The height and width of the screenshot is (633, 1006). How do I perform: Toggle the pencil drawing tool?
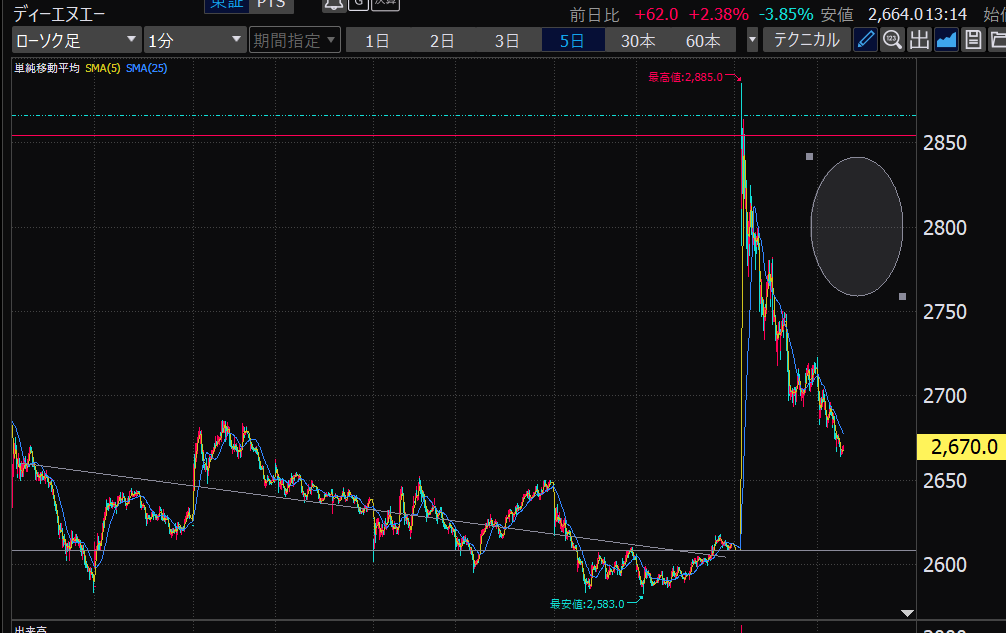pos(866,41)
